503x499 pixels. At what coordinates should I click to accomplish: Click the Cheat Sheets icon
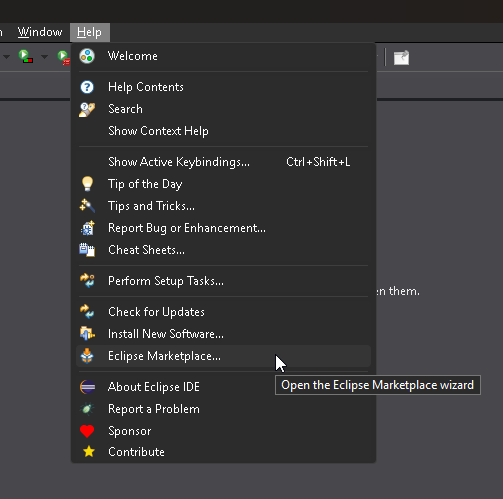(x=87, y=250)
